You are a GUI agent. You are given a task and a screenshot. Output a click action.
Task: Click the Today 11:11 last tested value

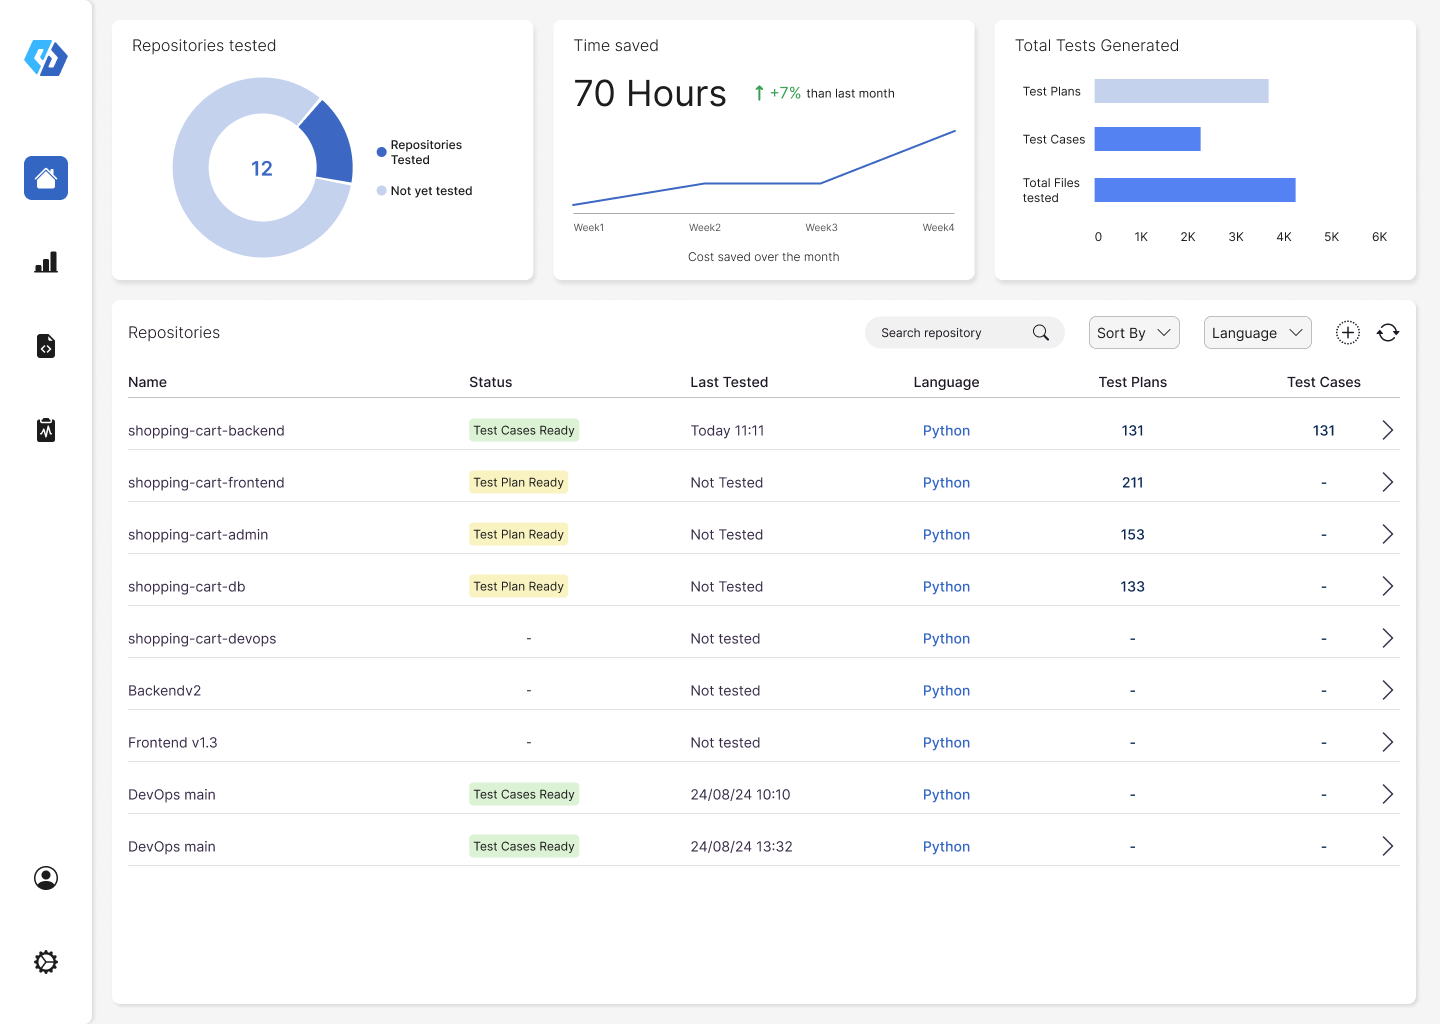click(727, 431)
